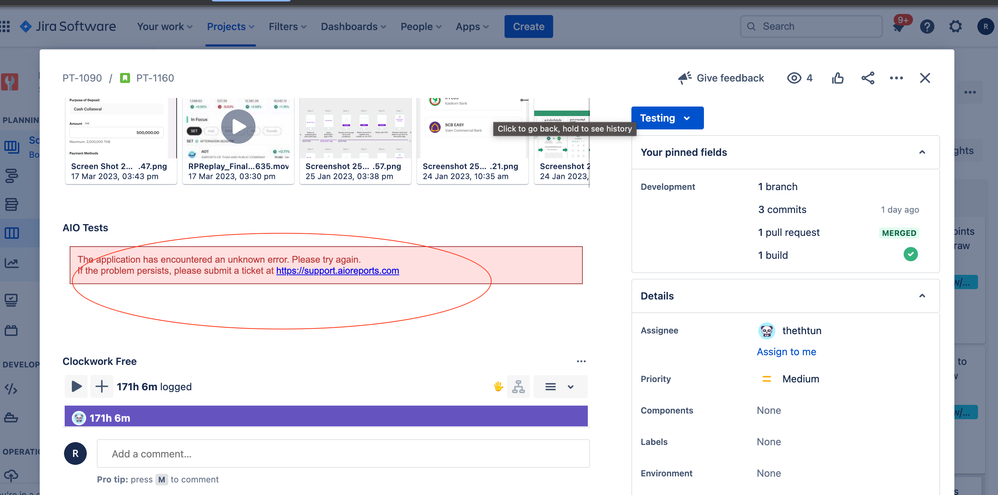Click the Jira Software logo
The height and width of the screenshot is (495, 998).
coord(67,27)
